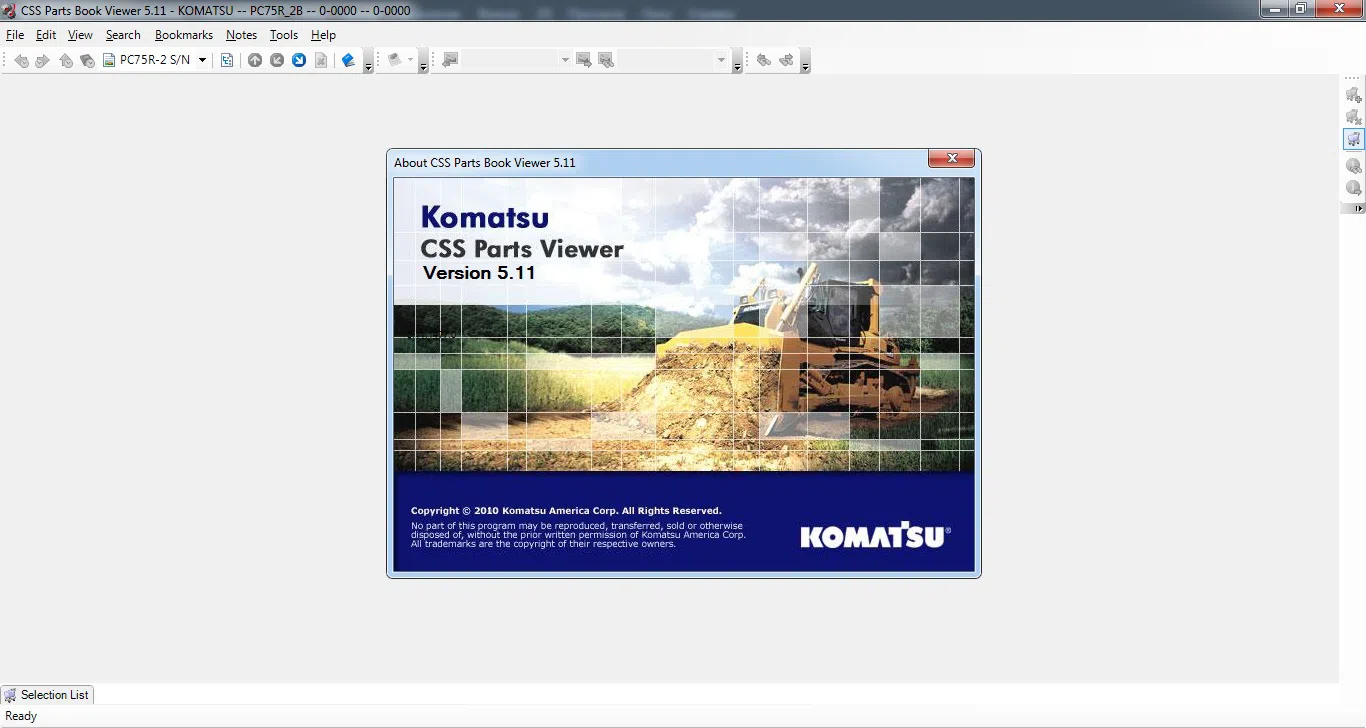This screenshot has height=728, width=1366.
Task: Open the Bookmarks menu
Action: pyautogui.click(x=184, y=35)
